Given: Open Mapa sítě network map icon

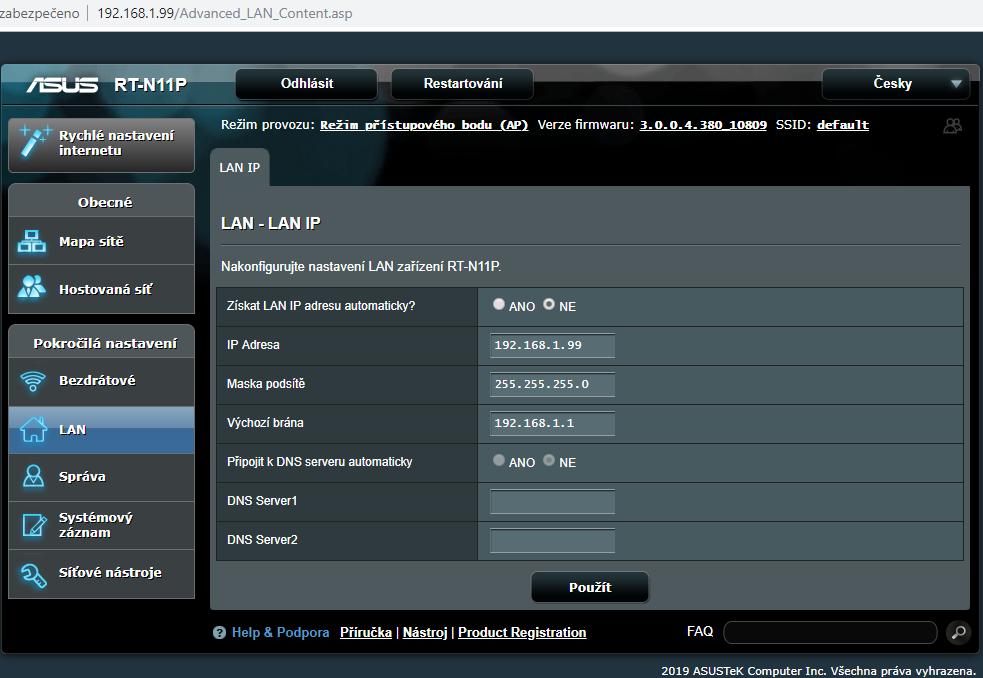Looking at the screenshot, I should tap(33, 241).
